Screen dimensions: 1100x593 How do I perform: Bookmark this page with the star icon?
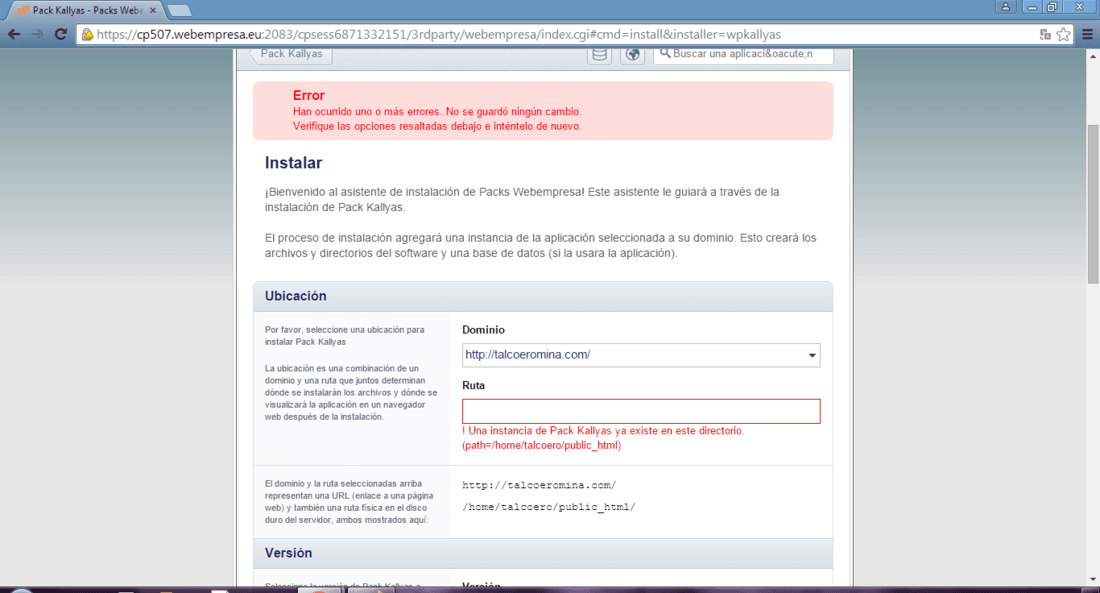[1064, 34]
